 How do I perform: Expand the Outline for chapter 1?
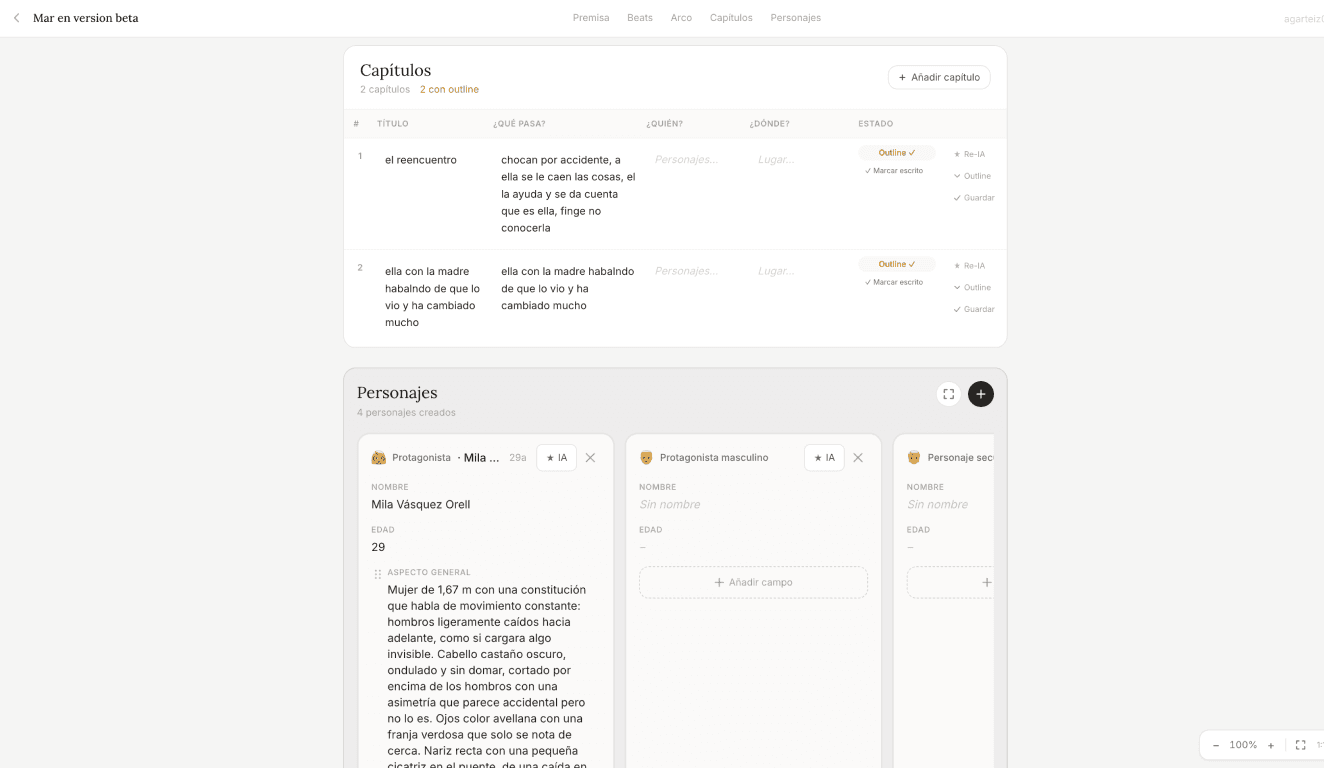click(x=972, y=176)
